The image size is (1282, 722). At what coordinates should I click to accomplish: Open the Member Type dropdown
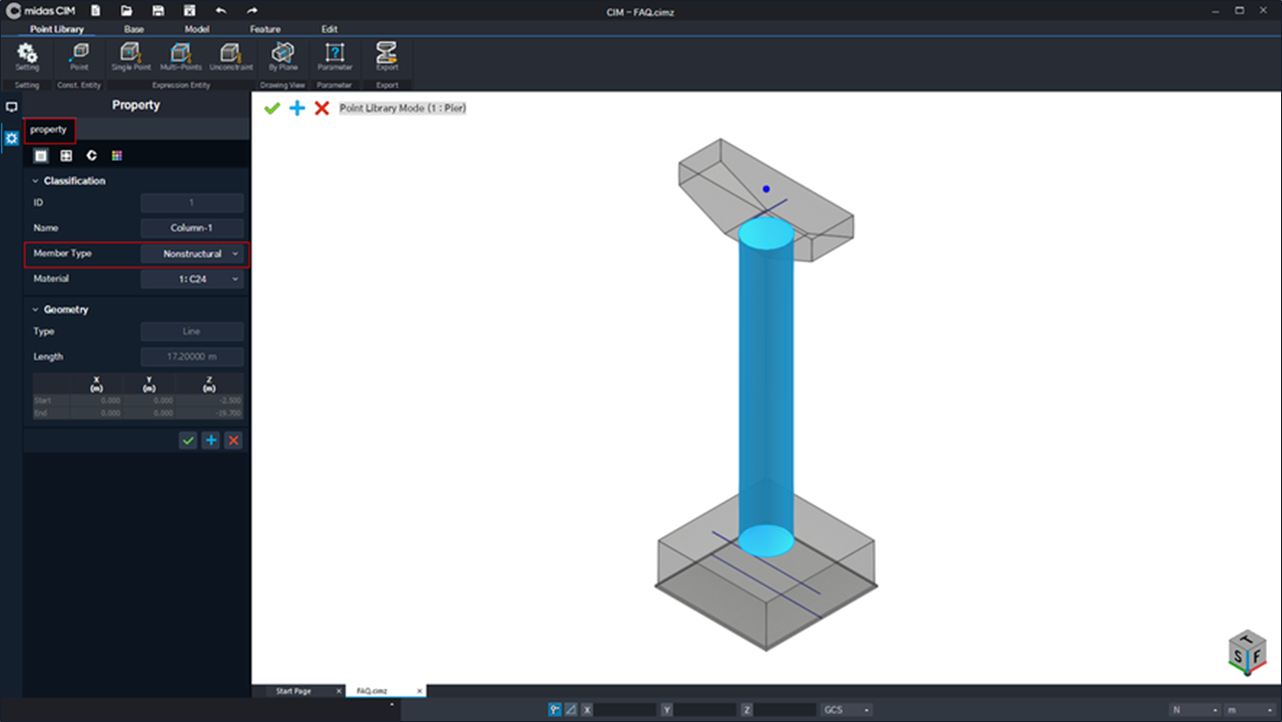click(192, 254)
